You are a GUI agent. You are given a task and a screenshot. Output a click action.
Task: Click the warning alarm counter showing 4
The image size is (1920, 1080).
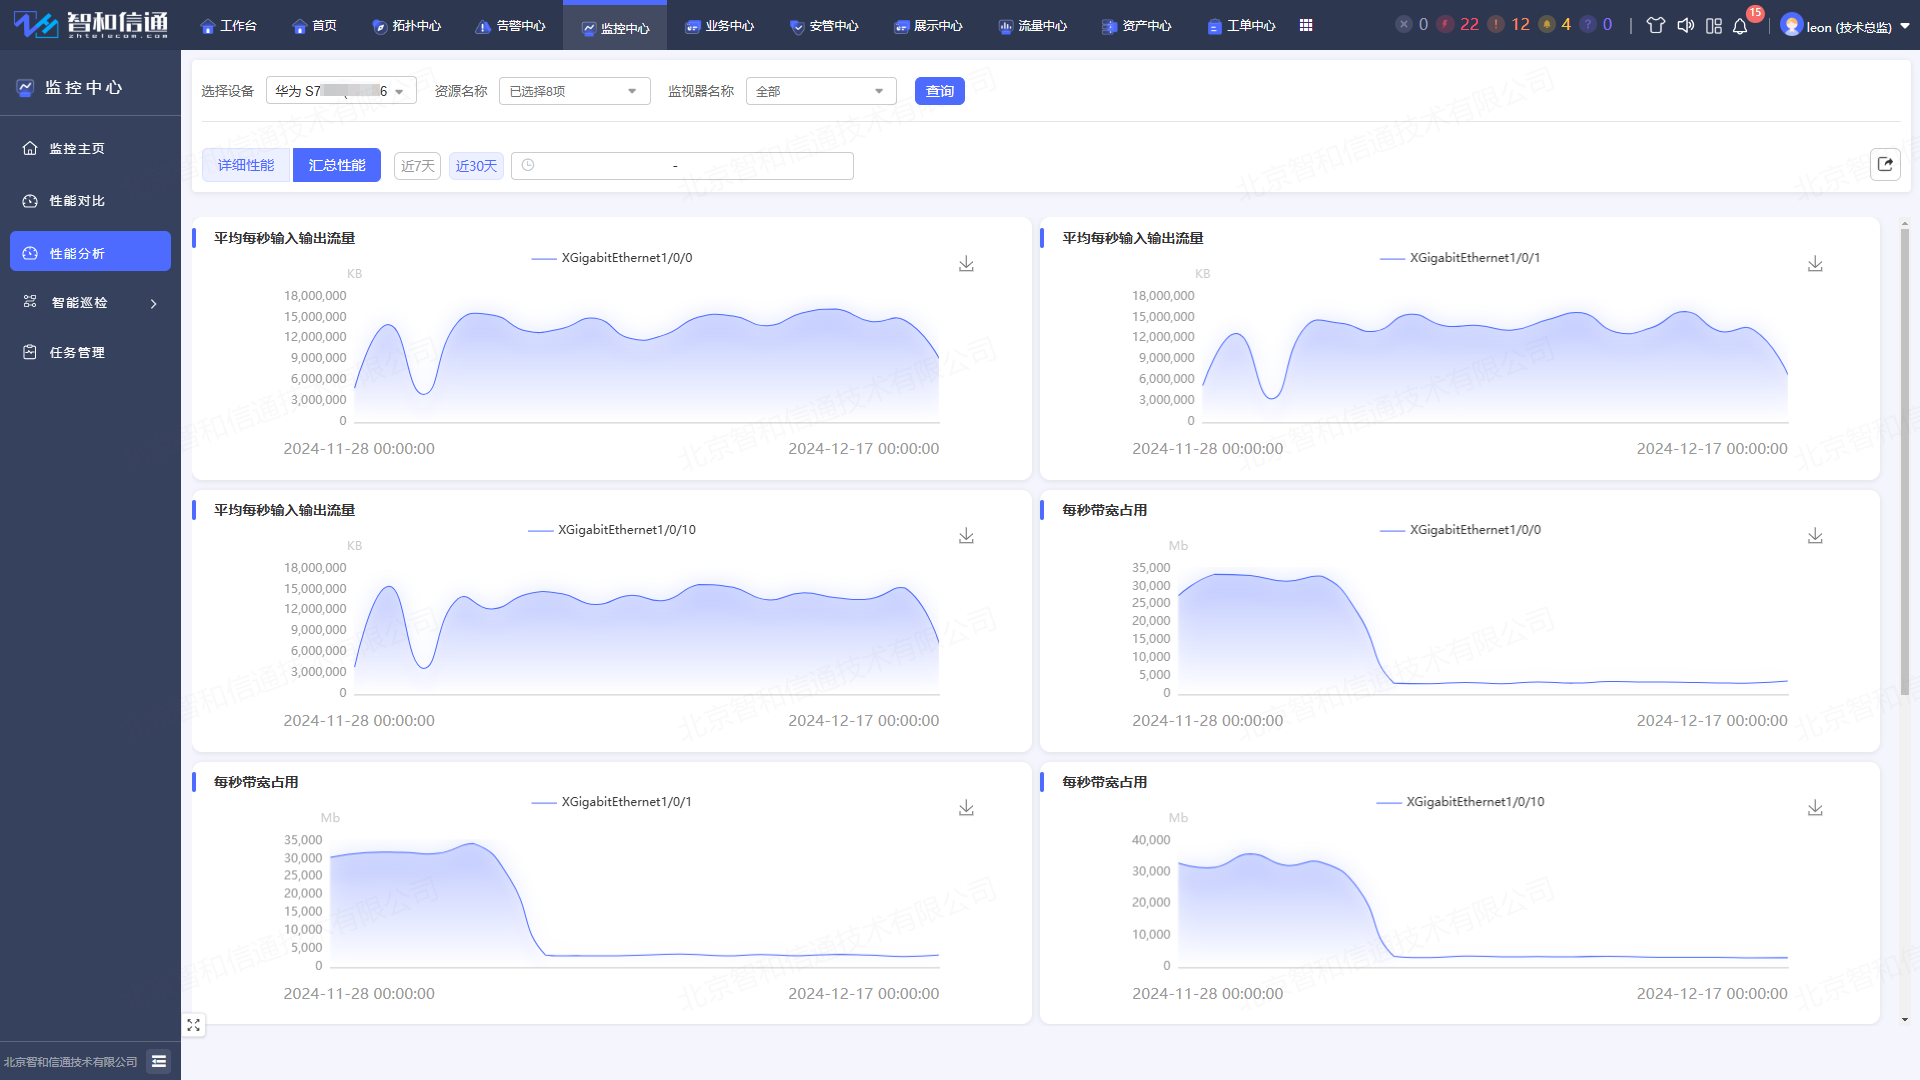1555,24
